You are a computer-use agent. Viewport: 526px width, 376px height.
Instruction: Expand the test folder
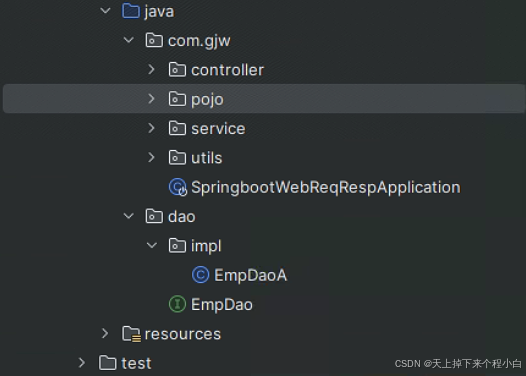click(82, 363)
